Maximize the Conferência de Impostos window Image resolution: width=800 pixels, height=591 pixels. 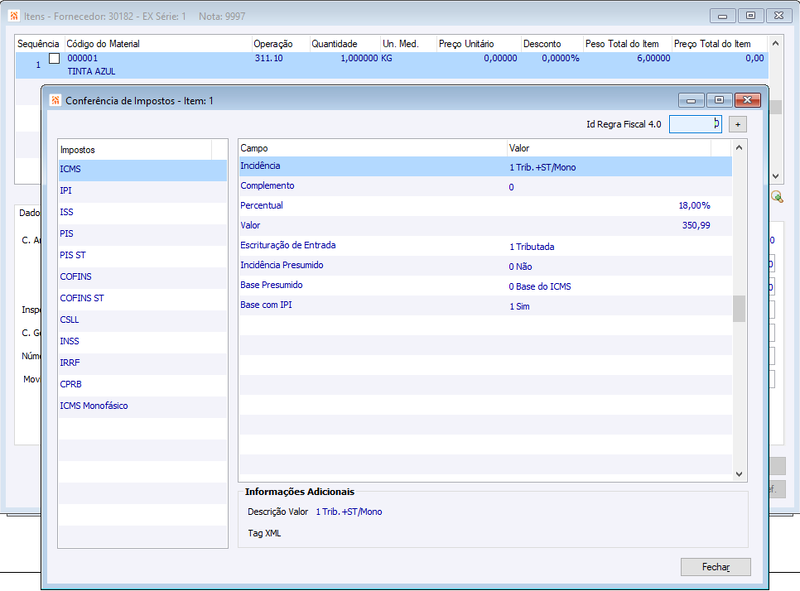719,101
